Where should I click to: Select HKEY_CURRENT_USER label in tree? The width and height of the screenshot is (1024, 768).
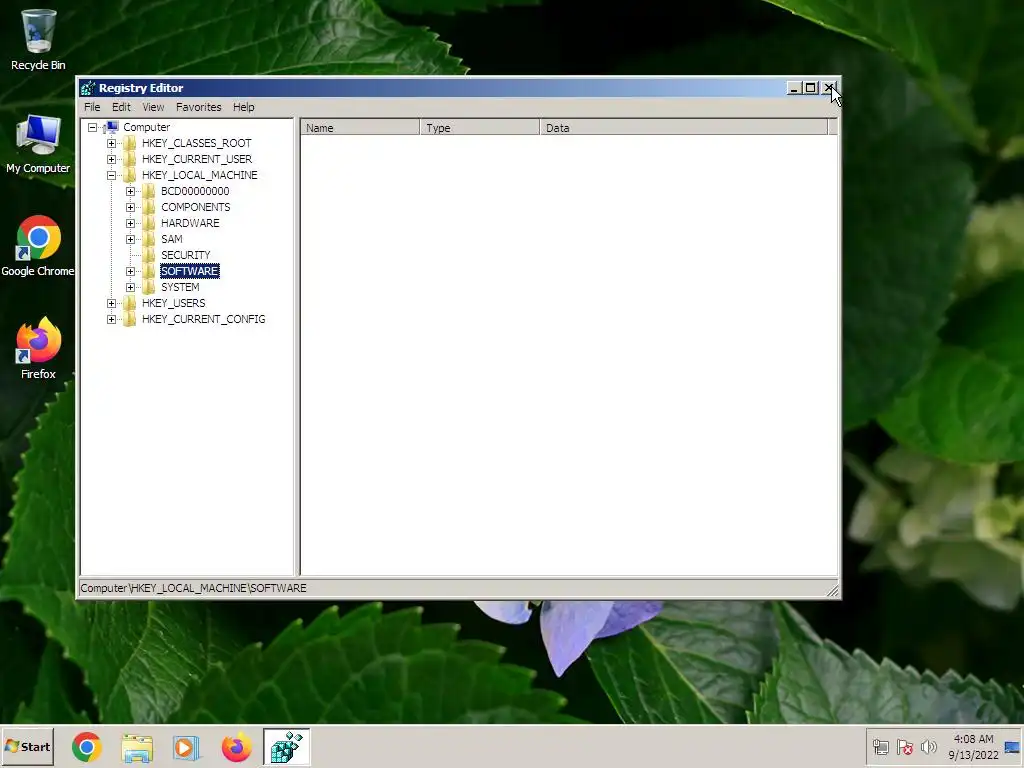tap(197, 159)
